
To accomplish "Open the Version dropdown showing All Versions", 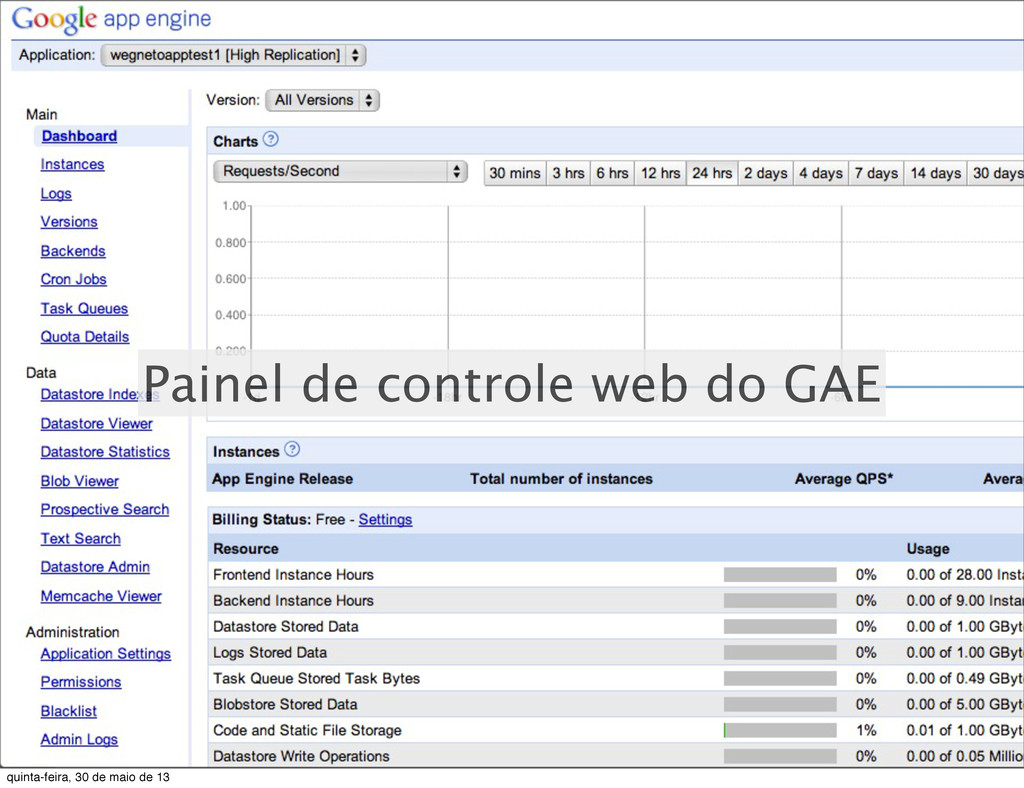I will coord(323,100).
